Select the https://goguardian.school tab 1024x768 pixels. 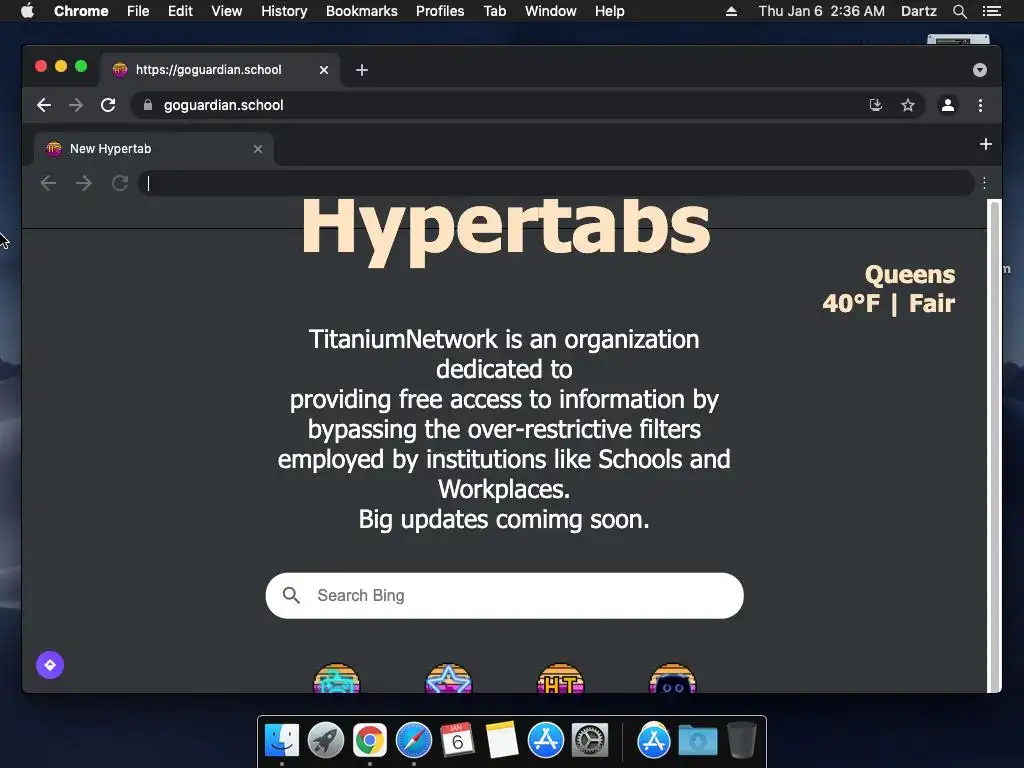220,70
